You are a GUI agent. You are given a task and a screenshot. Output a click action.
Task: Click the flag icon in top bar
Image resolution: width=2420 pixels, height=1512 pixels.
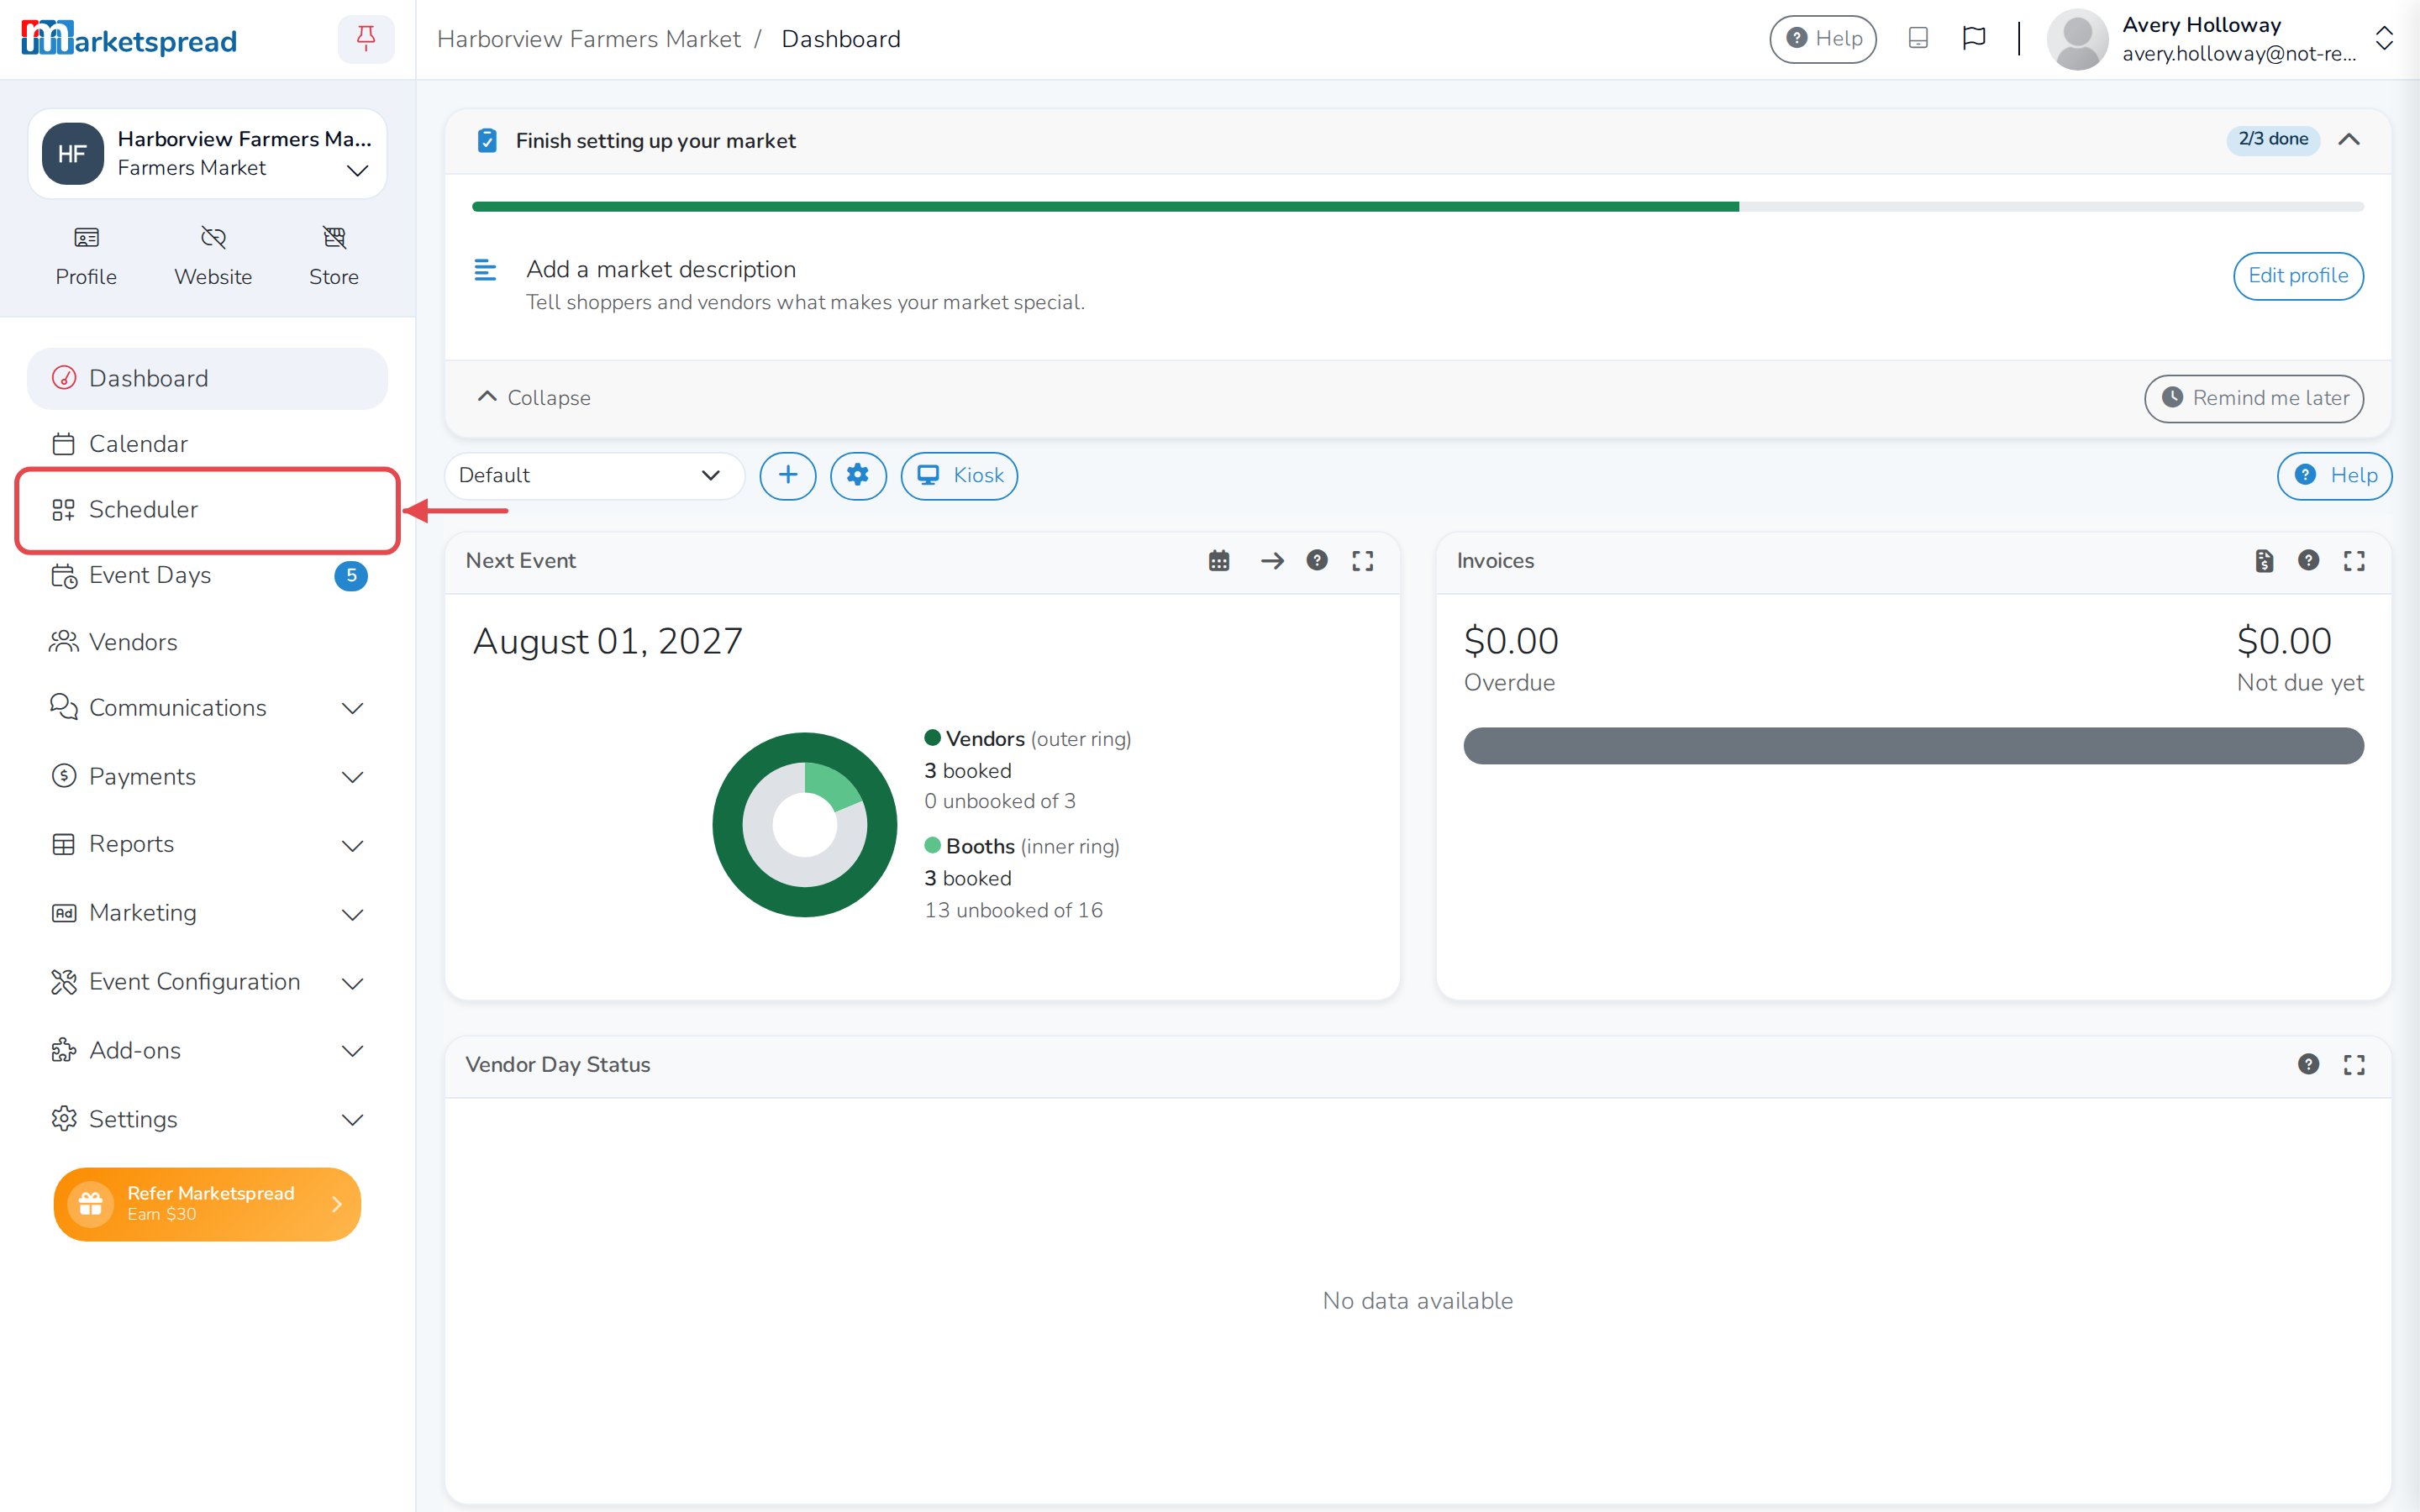click(x=1974, y=39)
